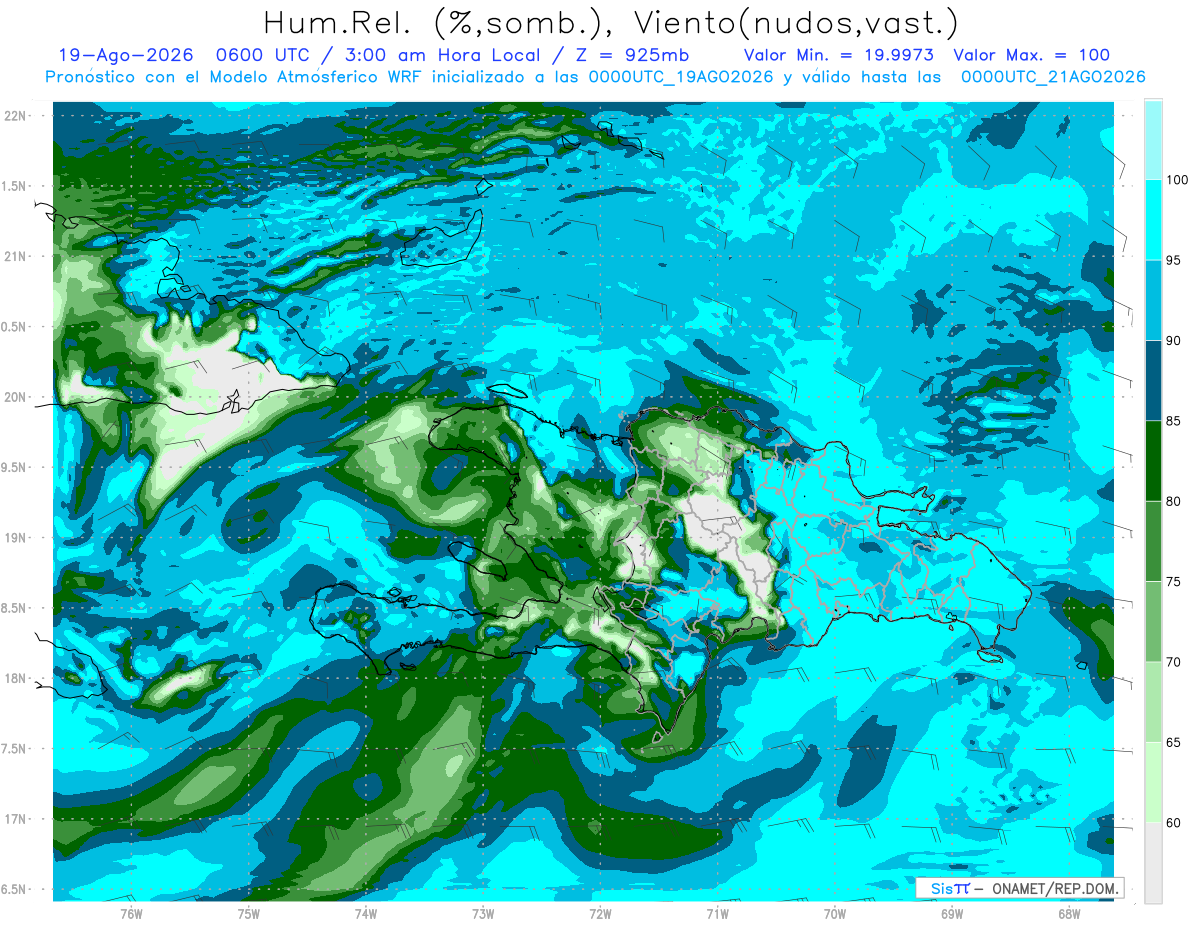Pick the green 70–75 colorbar segment

pyautogui.click(x=1153, y=622)
